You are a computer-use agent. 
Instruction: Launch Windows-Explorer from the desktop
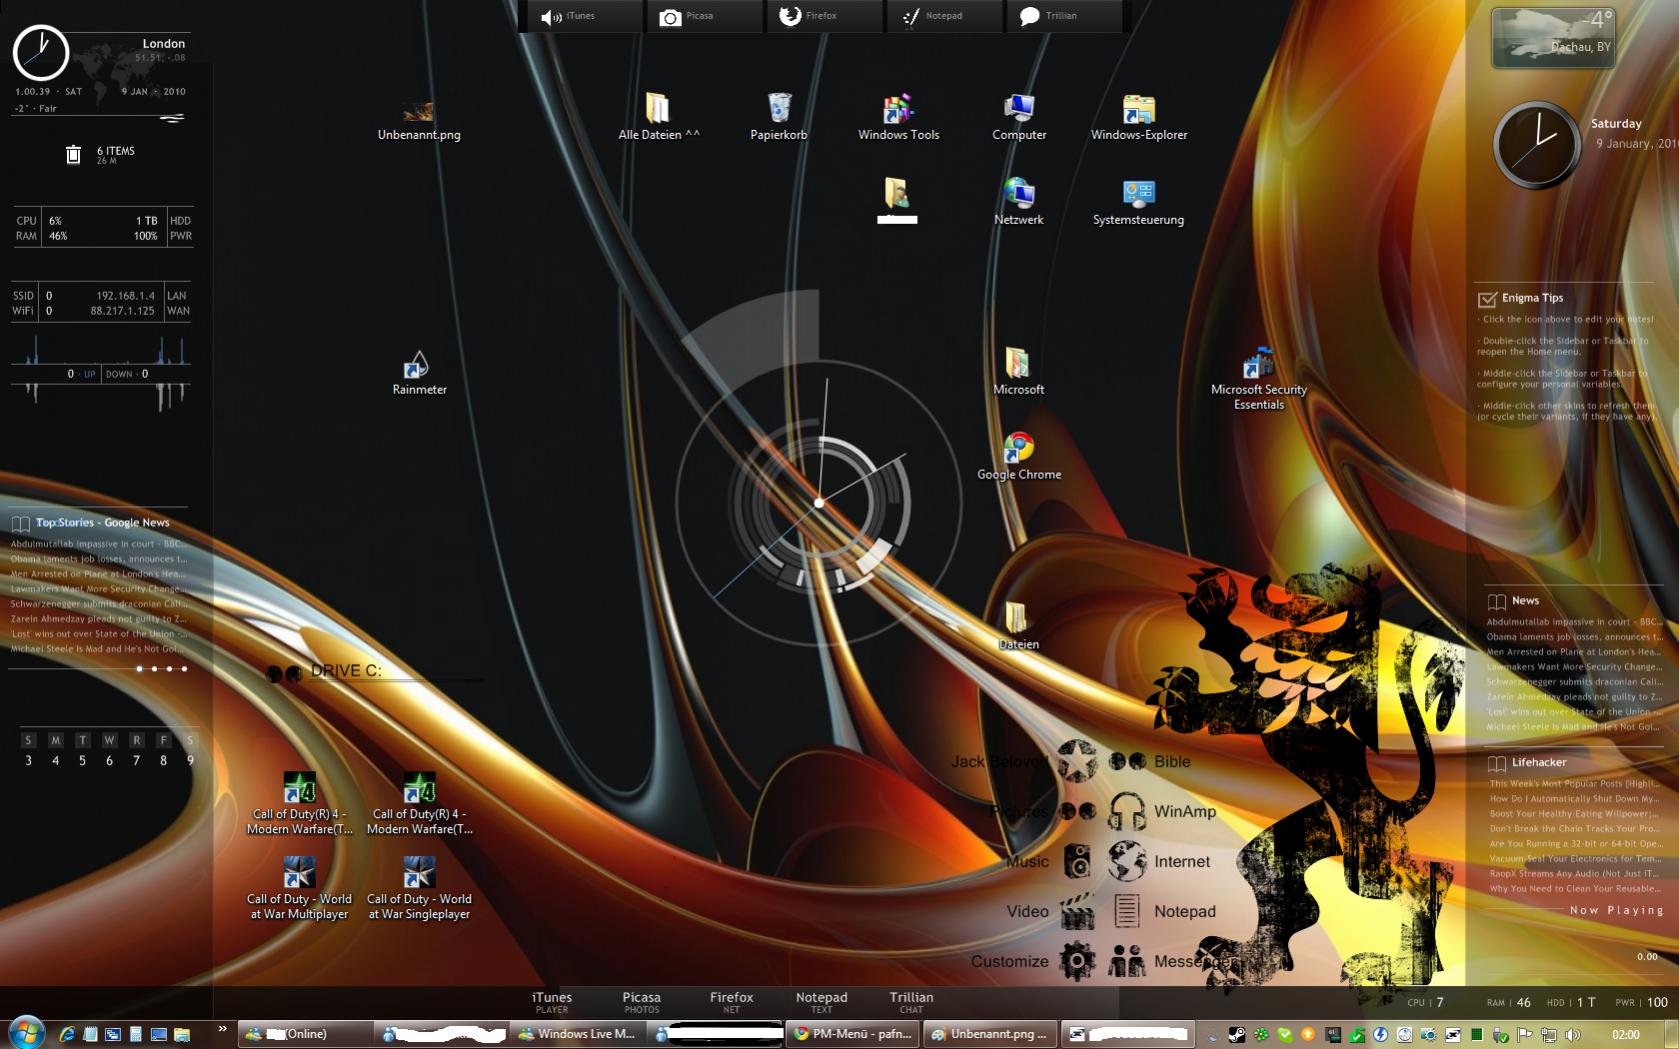click(x=1139, y=116)
